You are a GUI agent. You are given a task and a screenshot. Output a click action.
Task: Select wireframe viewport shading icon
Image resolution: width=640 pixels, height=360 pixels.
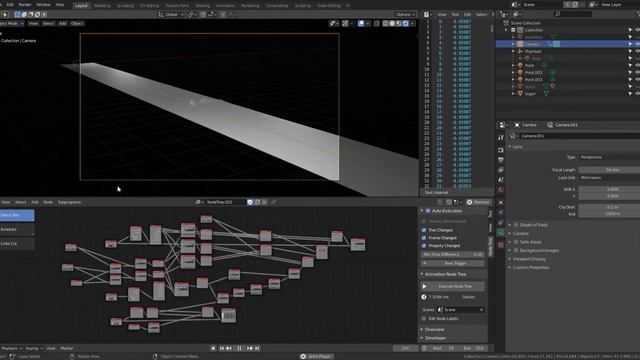click(x=386, y=23)
